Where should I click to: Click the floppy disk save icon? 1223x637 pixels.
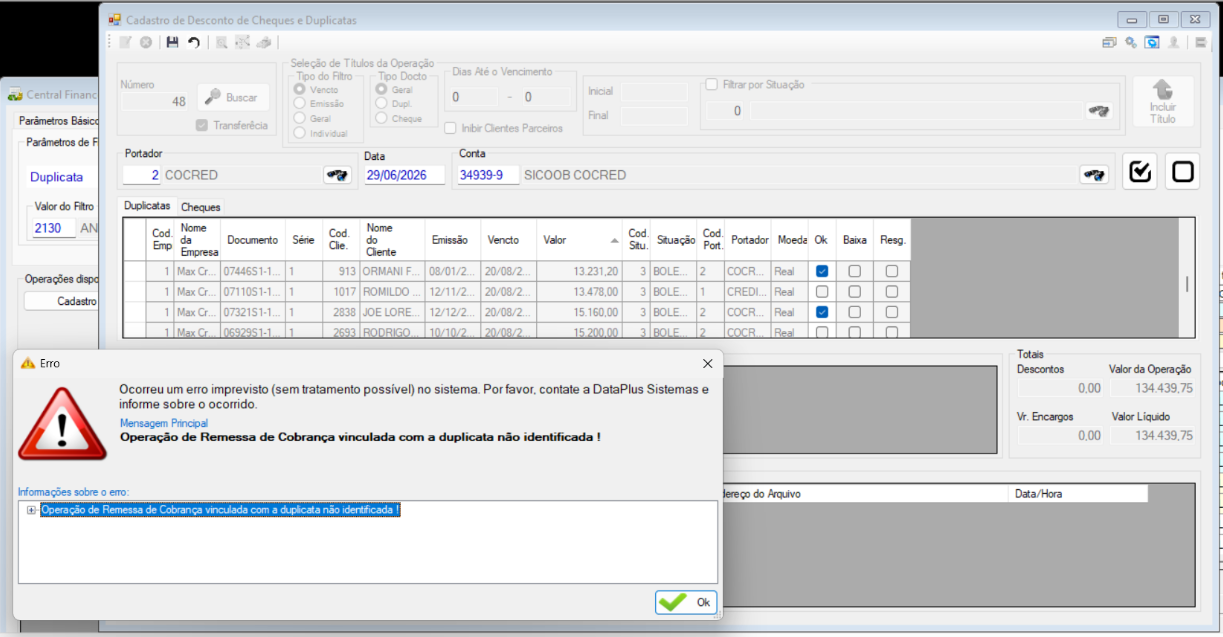coord(172,43)
